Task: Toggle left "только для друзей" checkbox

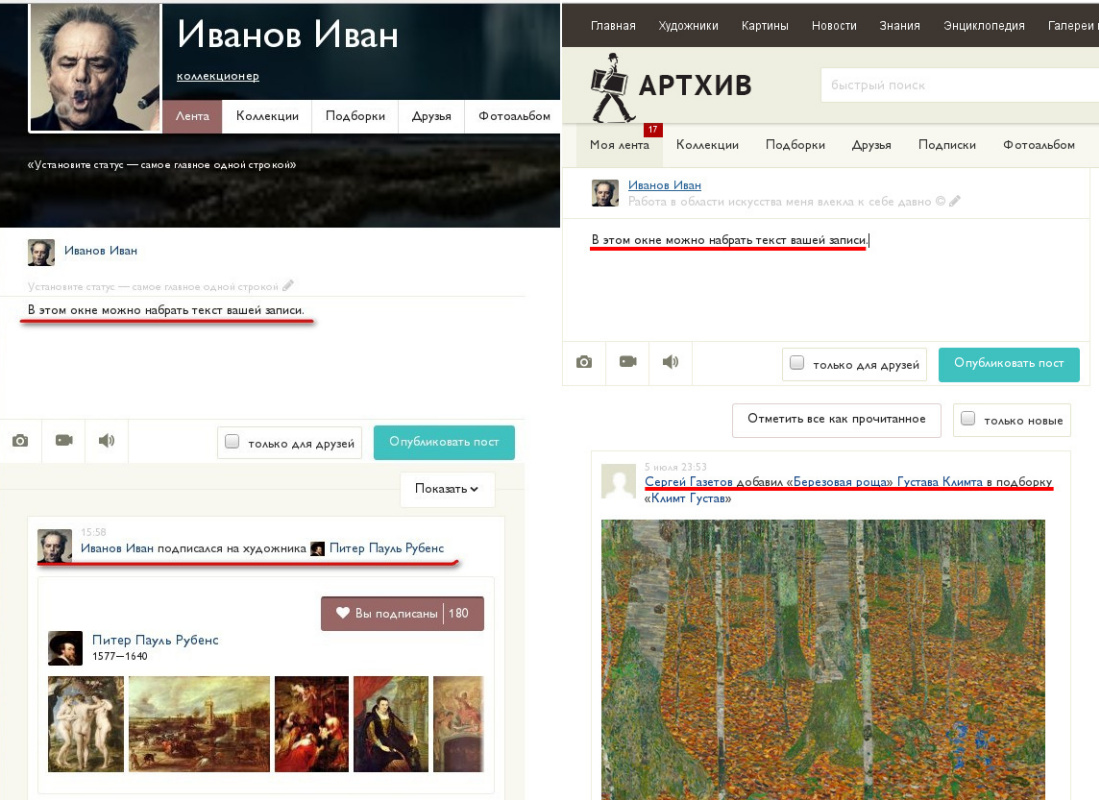Action: tap(232, 442)
